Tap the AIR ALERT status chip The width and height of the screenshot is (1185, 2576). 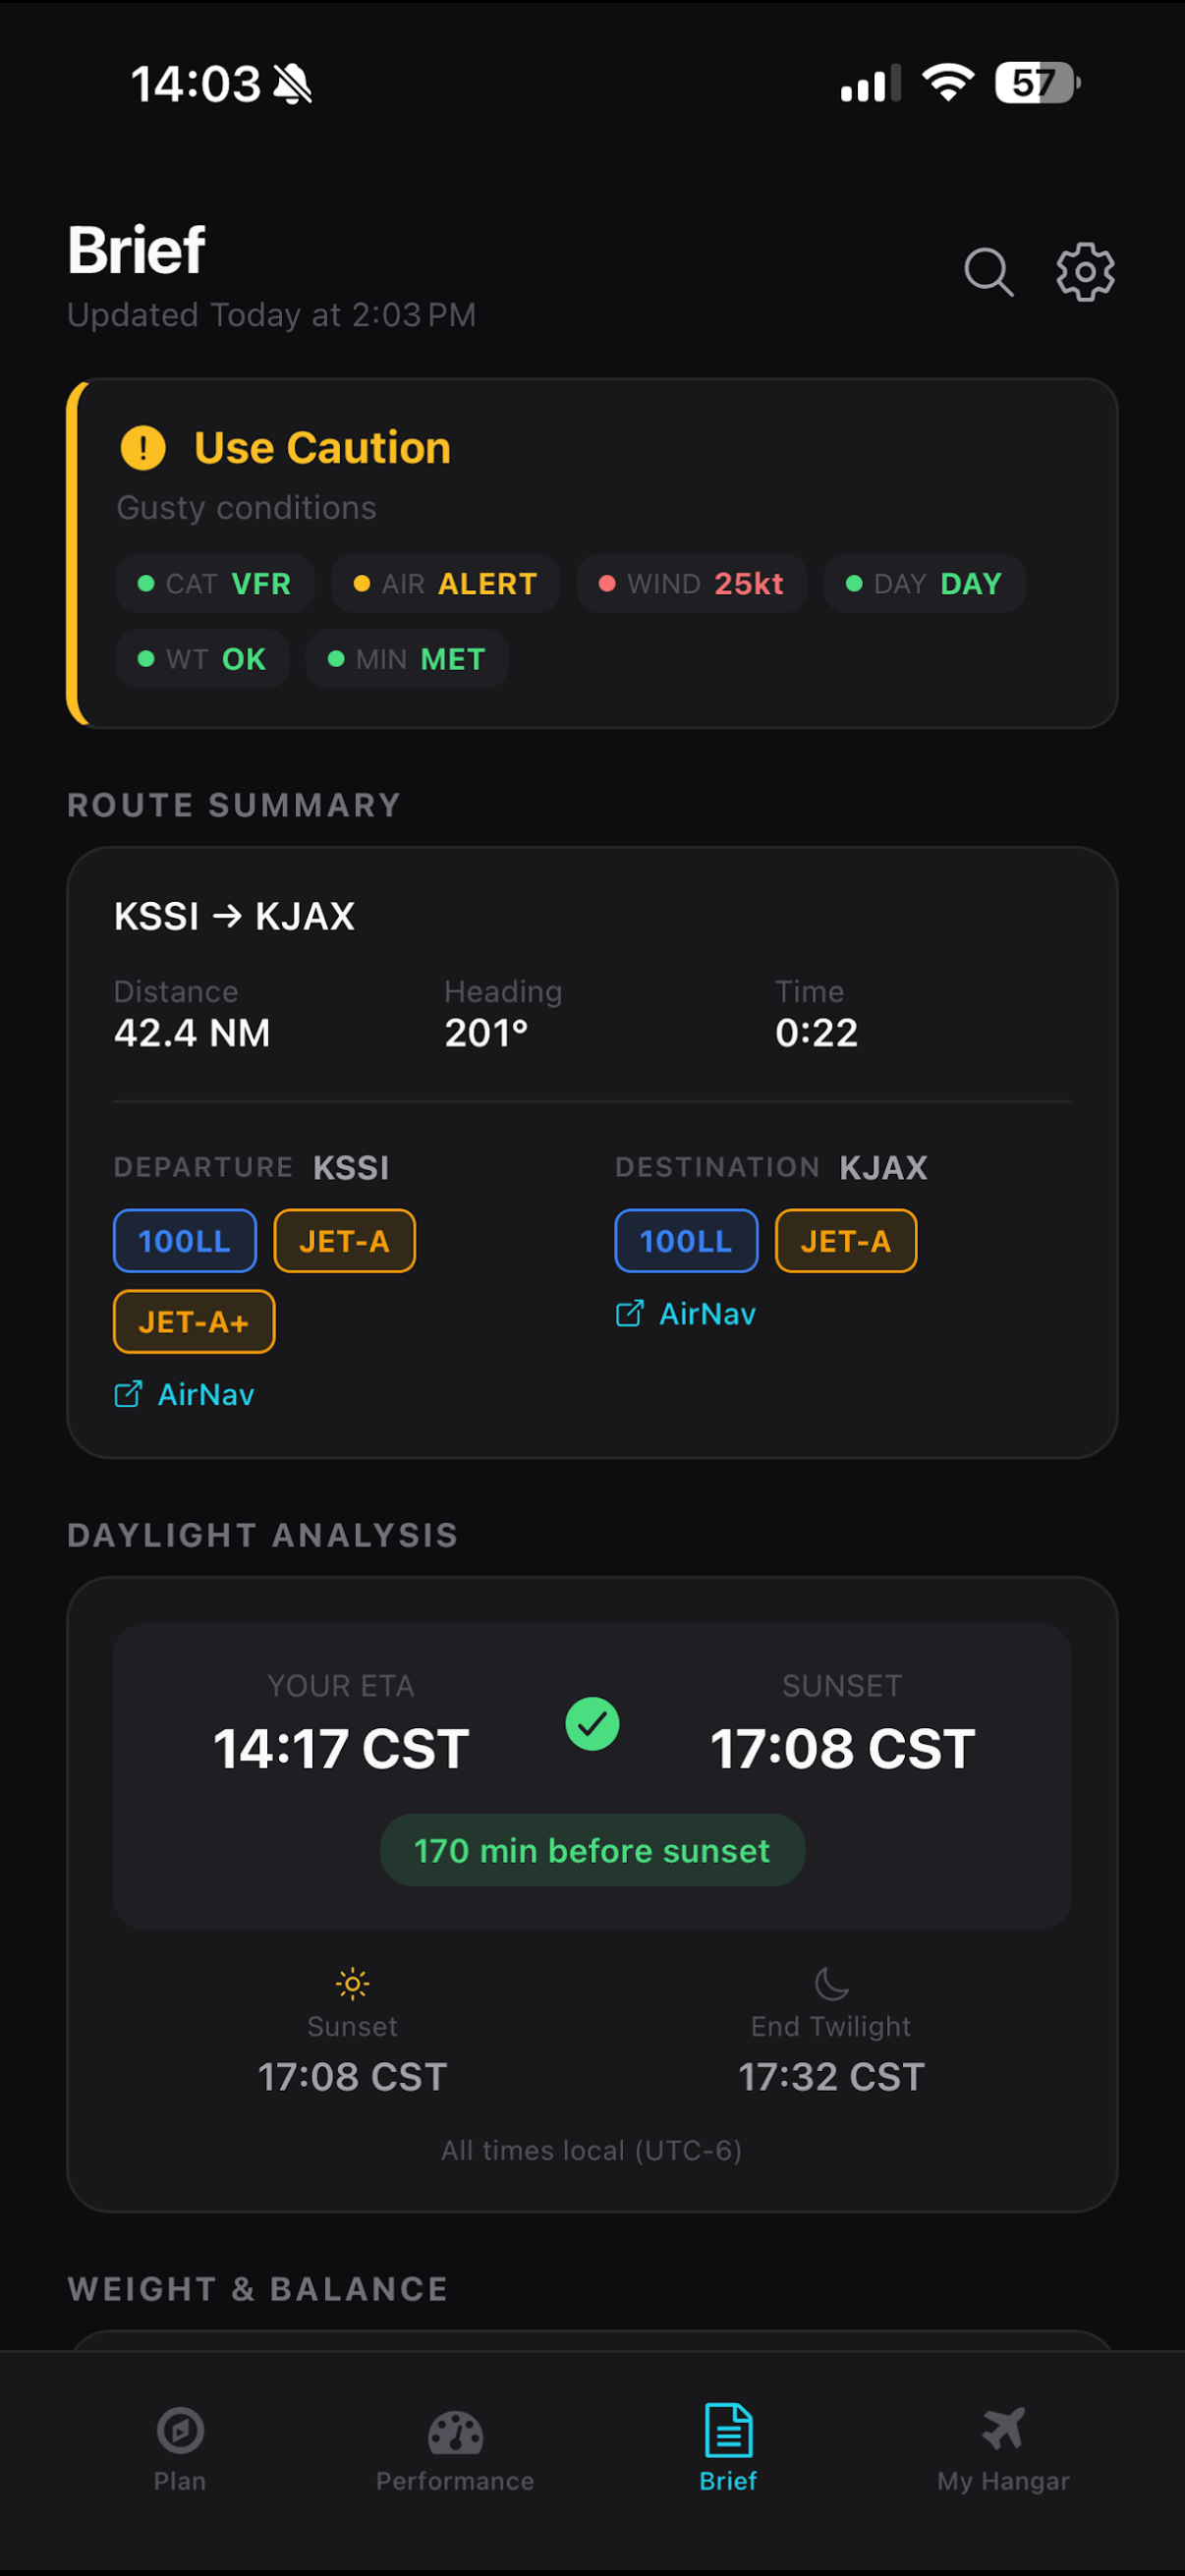[445, 584]
